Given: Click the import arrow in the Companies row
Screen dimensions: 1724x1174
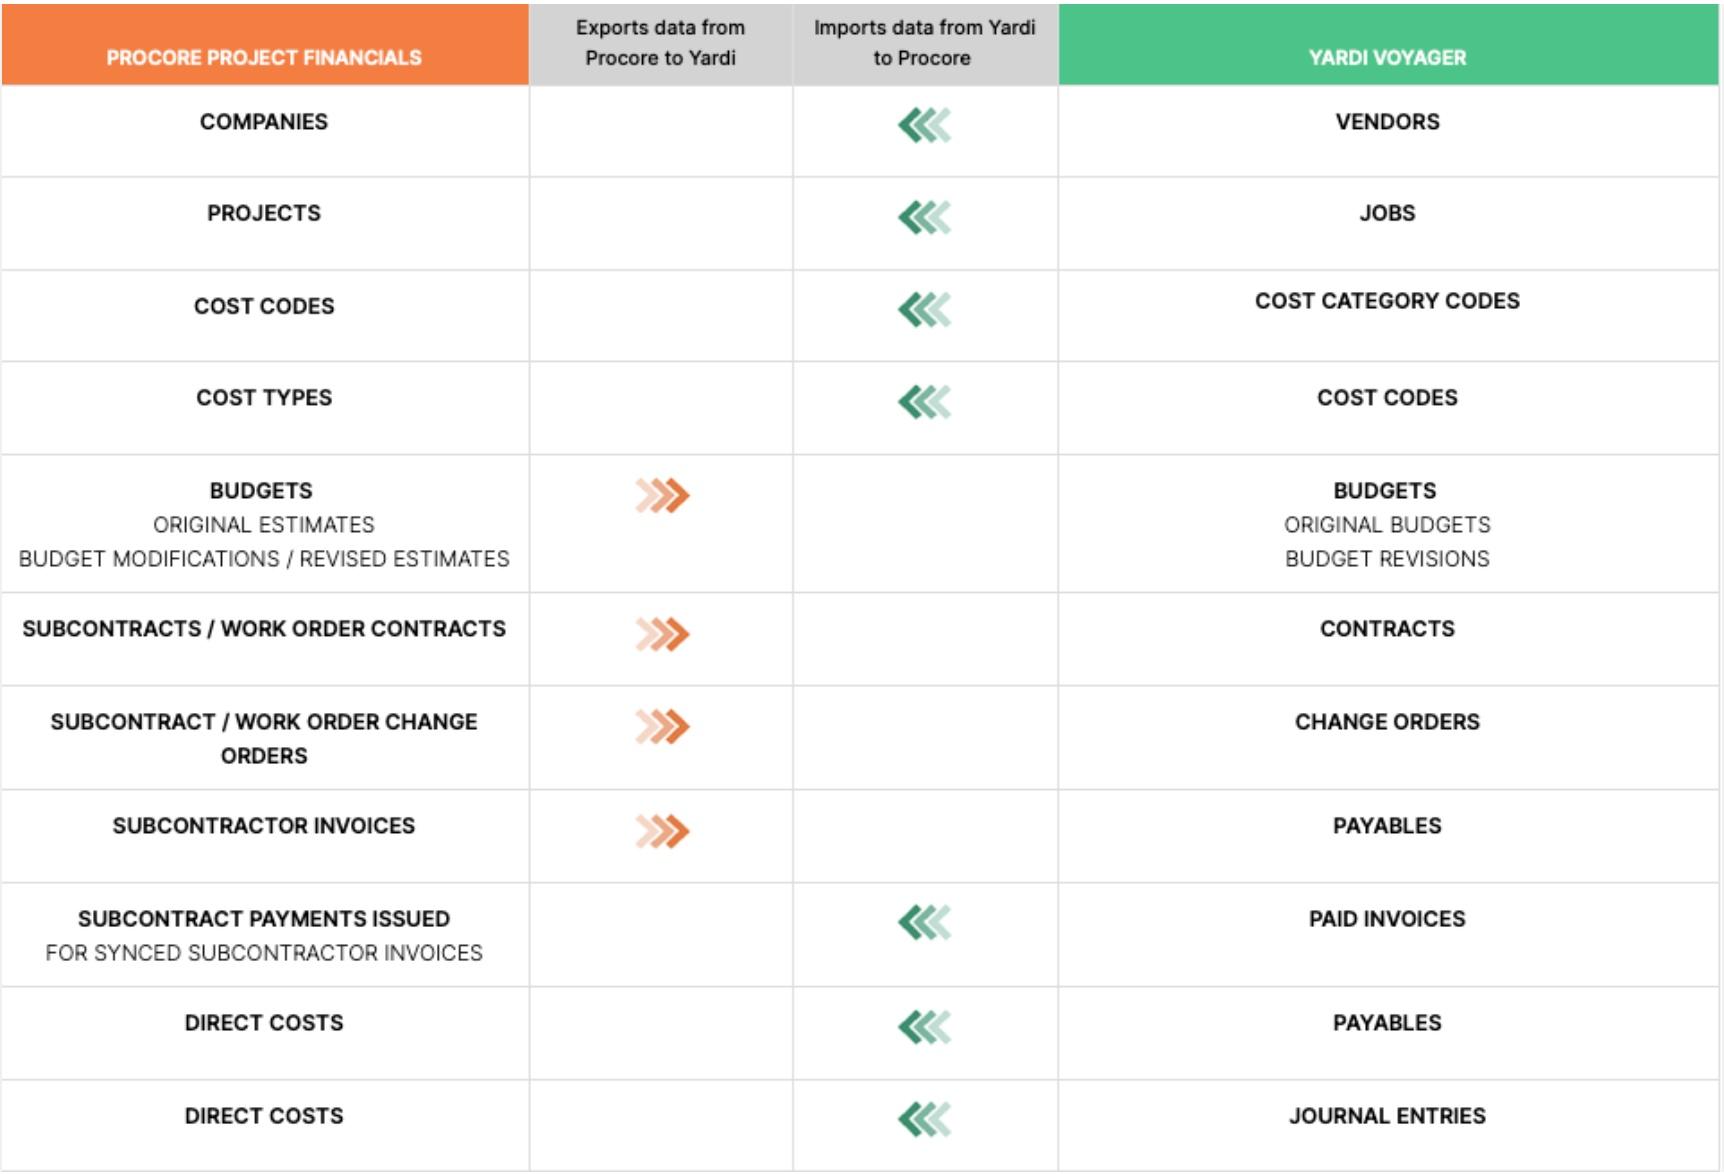Looking at the screenshot, I should tap(925, 126).
